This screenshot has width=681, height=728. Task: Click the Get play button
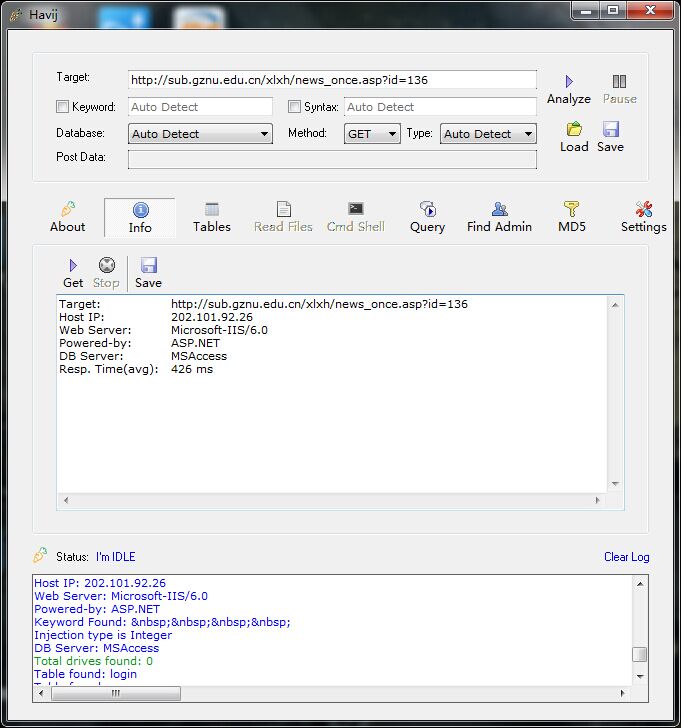click(73, 273)
